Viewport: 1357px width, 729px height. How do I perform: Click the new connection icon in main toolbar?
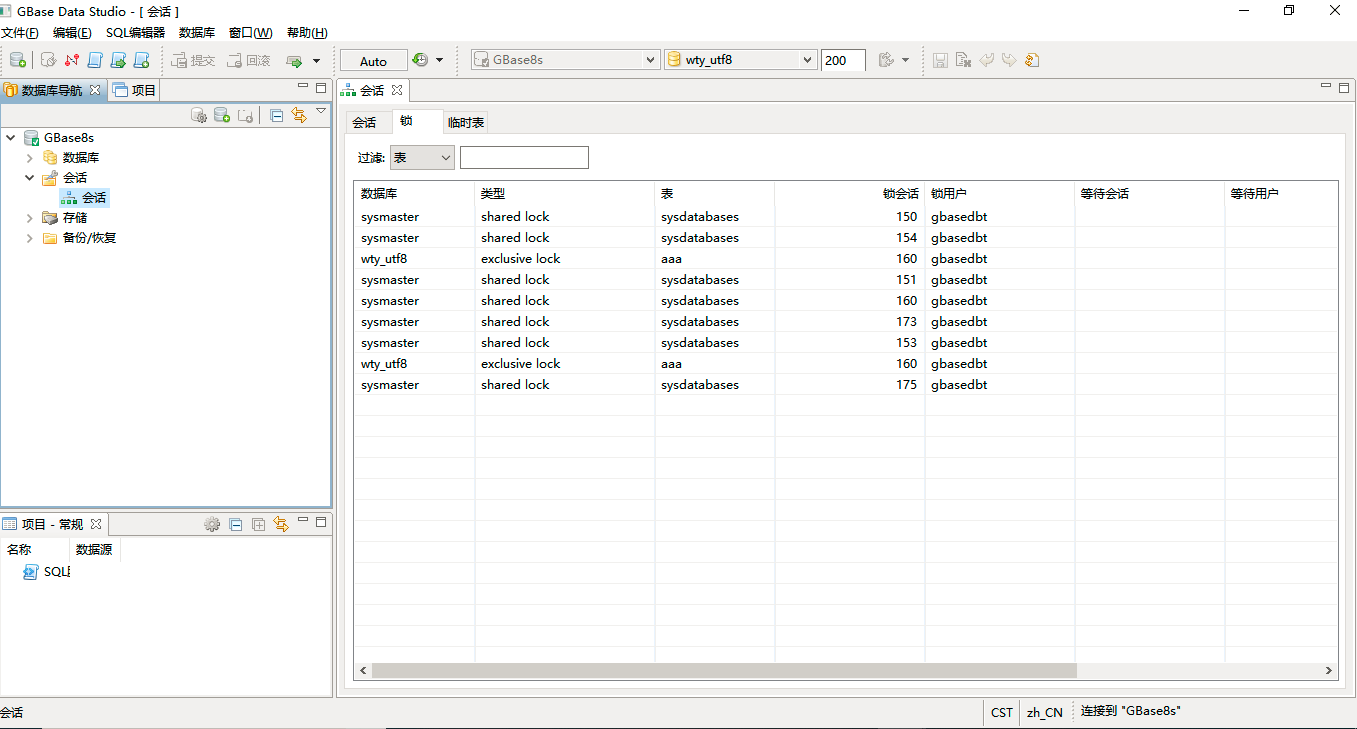coord(17,60)
